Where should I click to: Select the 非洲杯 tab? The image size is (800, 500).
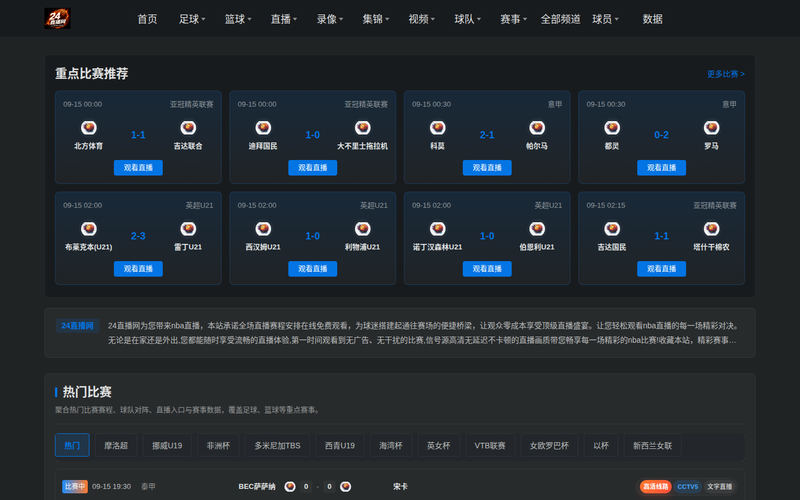[218, 445]
